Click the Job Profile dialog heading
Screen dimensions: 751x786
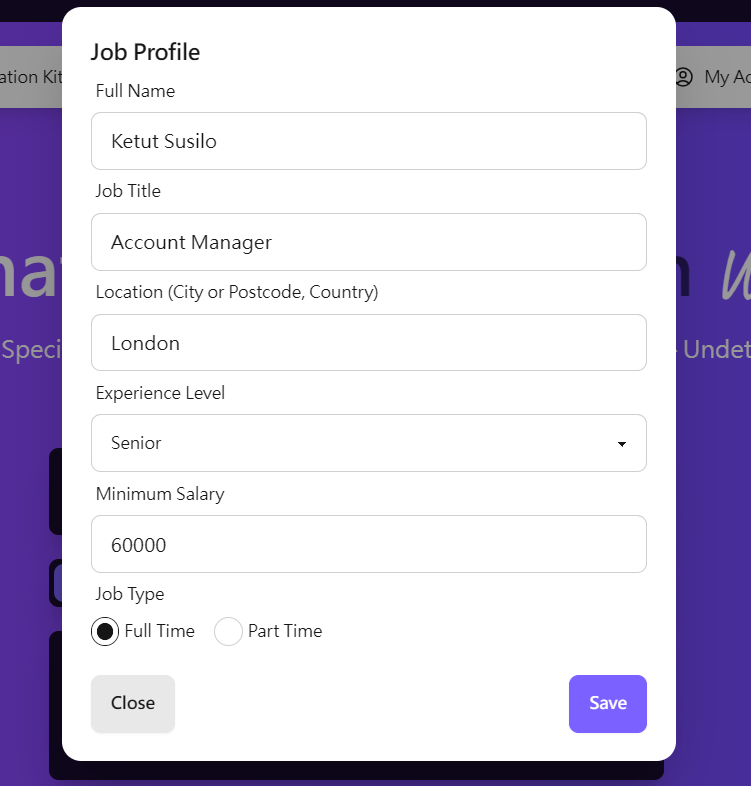[145, 52]
